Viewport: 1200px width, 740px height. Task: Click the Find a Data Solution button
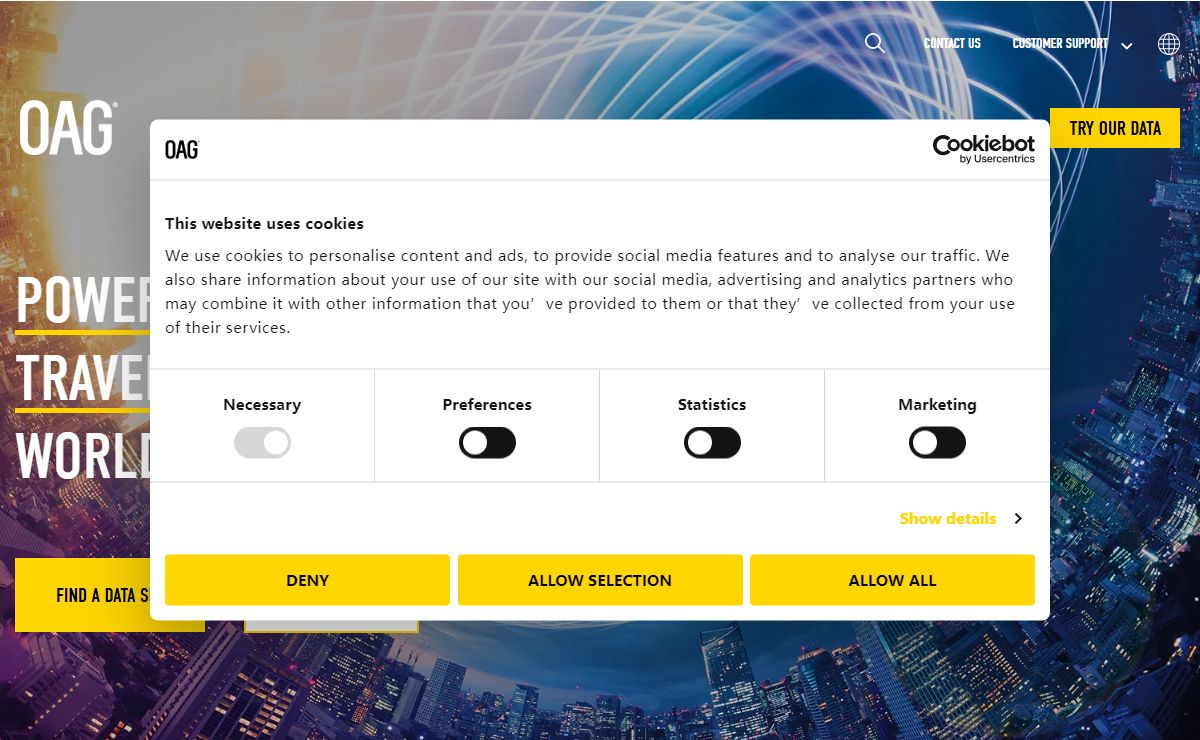pos(83,595)
